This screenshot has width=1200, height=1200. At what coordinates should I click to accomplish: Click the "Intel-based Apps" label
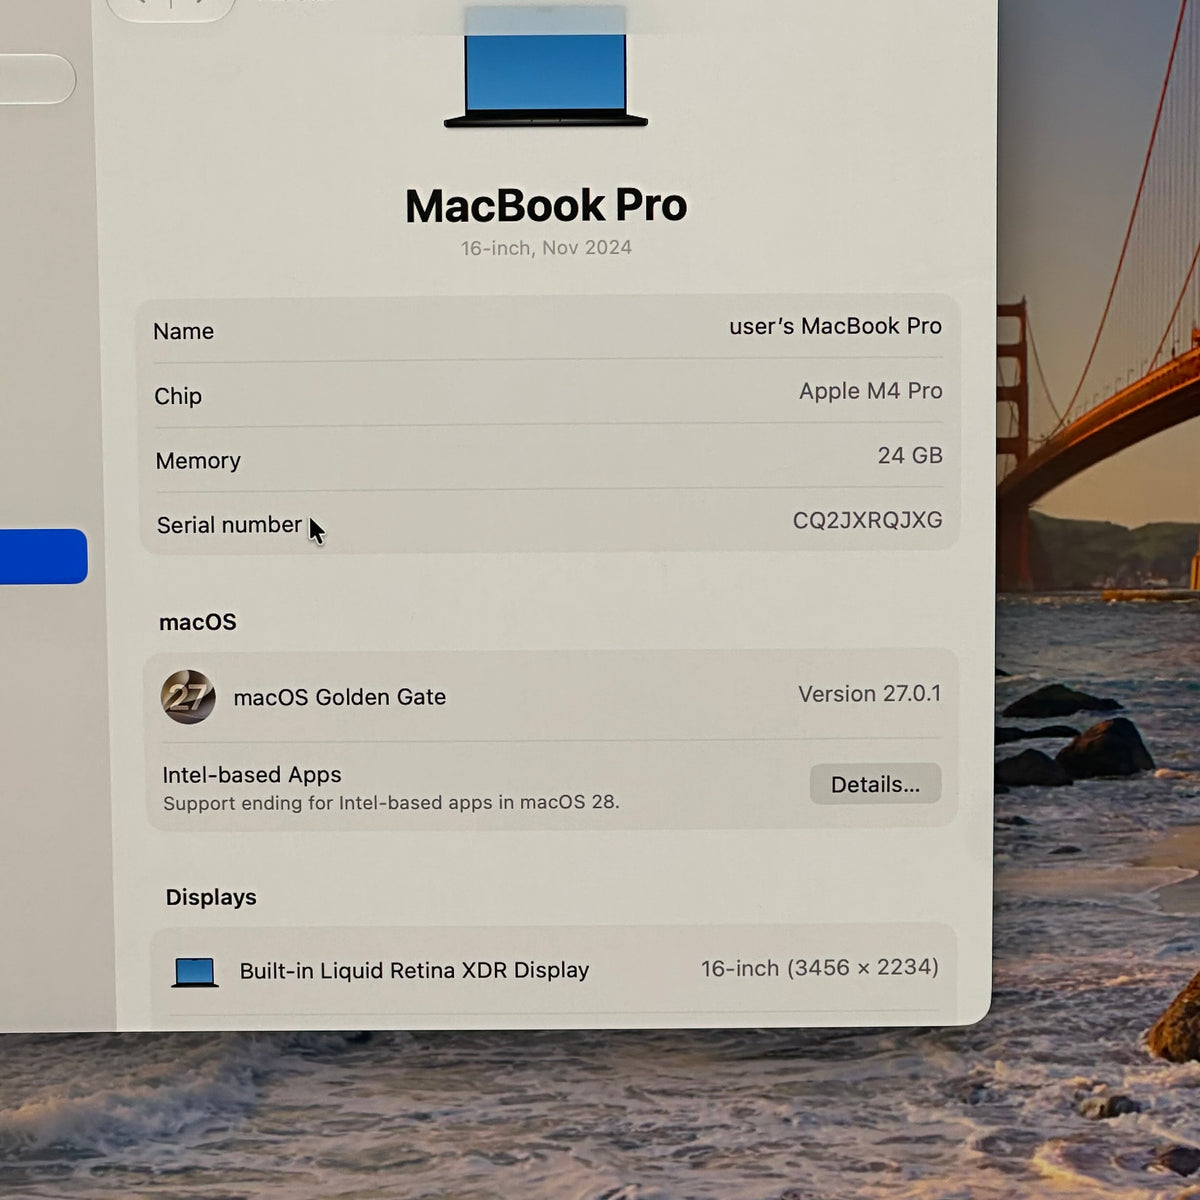coord(252,775)
